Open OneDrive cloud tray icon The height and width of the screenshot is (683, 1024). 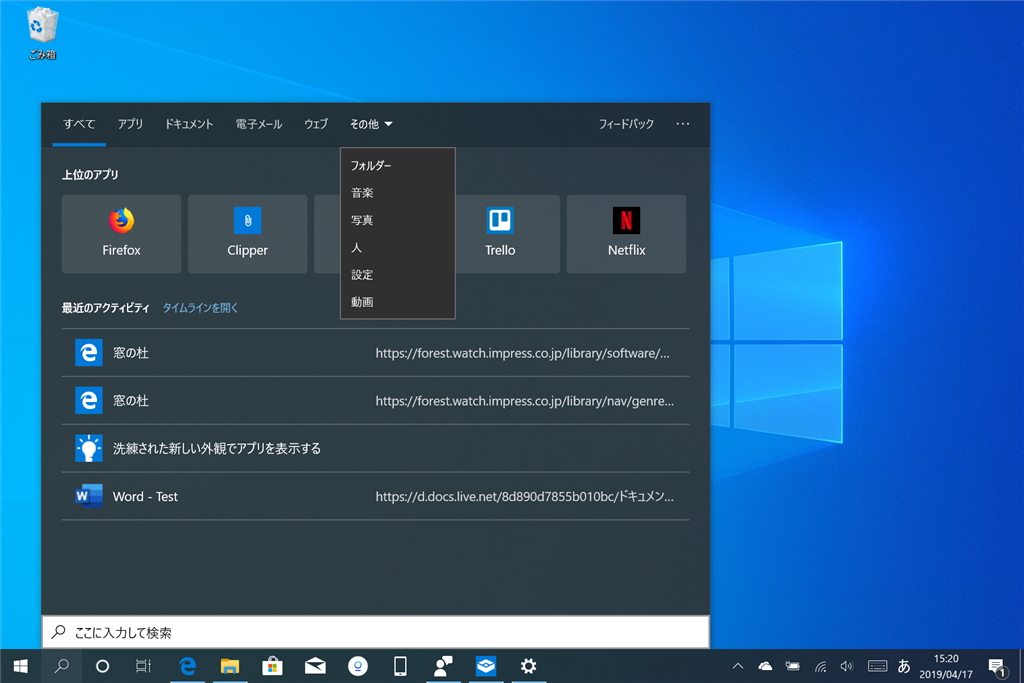tap(765, 666)
